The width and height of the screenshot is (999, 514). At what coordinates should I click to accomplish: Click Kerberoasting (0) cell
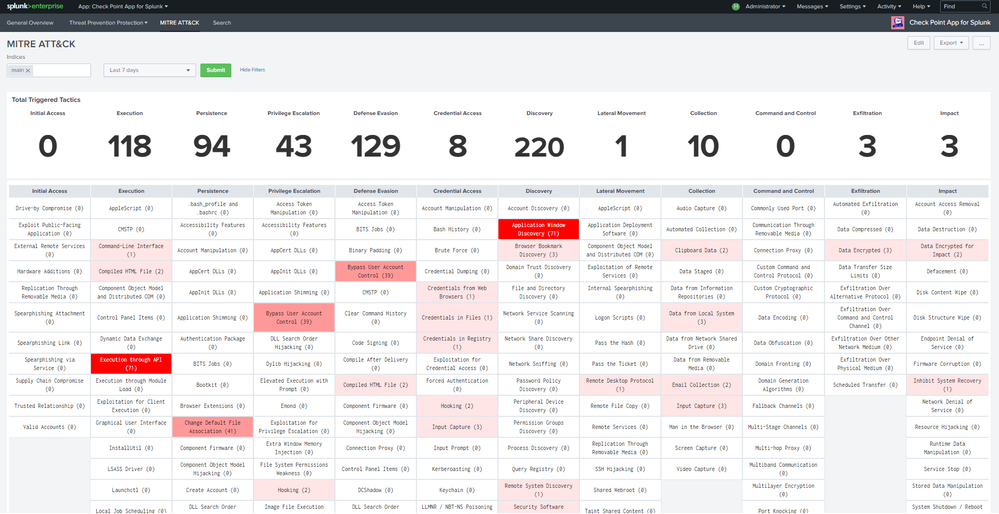tap(457, 469)
